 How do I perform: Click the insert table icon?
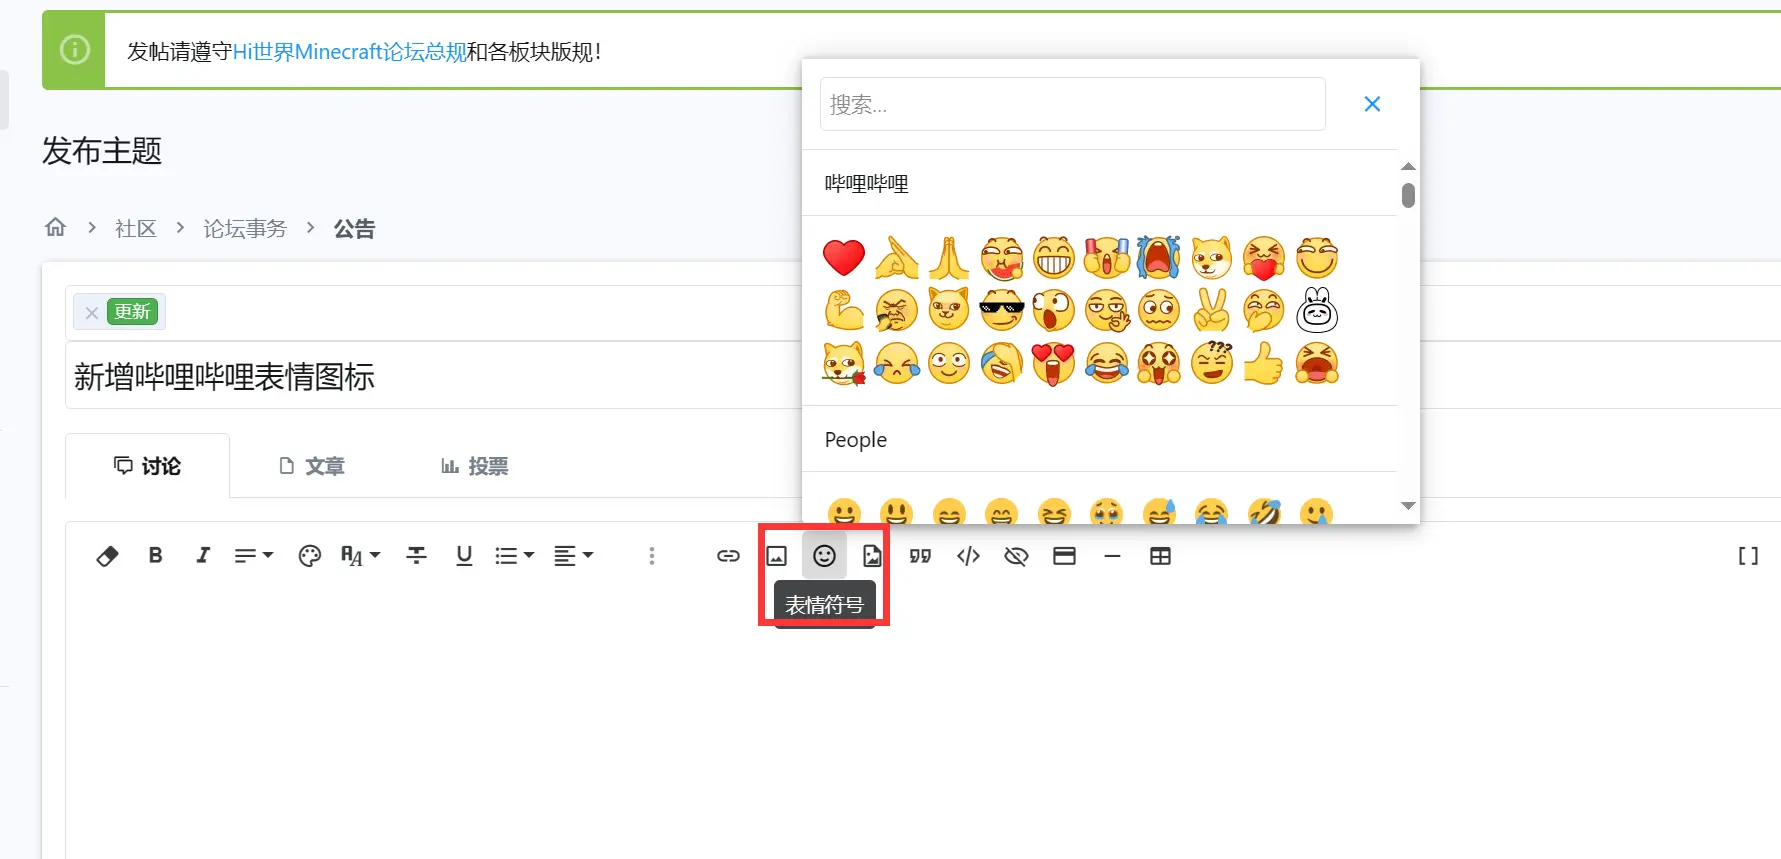[x=1160, y=556]
